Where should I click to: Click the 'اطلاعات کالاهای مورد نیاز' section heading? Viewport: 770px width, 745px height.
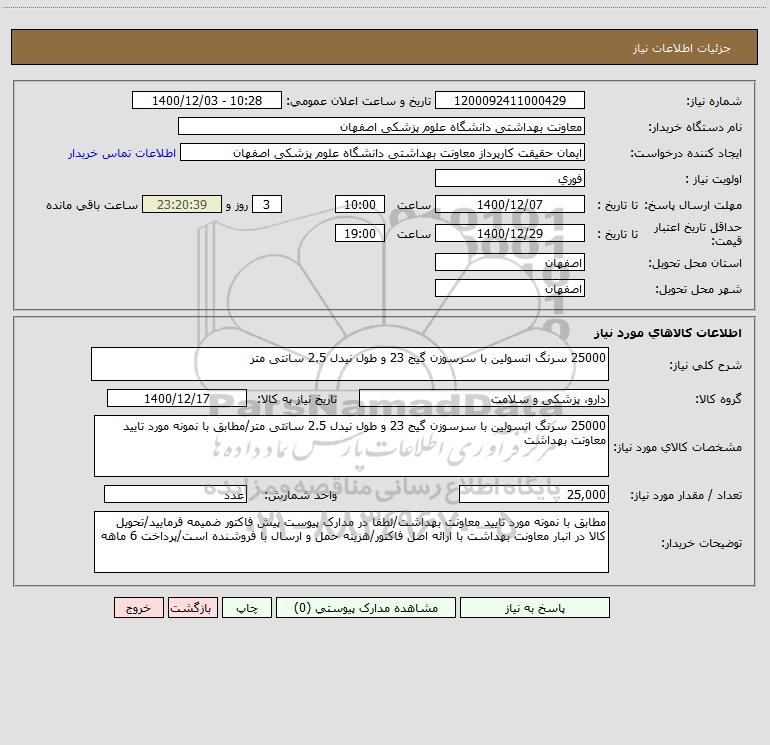[x=667, y=333]
